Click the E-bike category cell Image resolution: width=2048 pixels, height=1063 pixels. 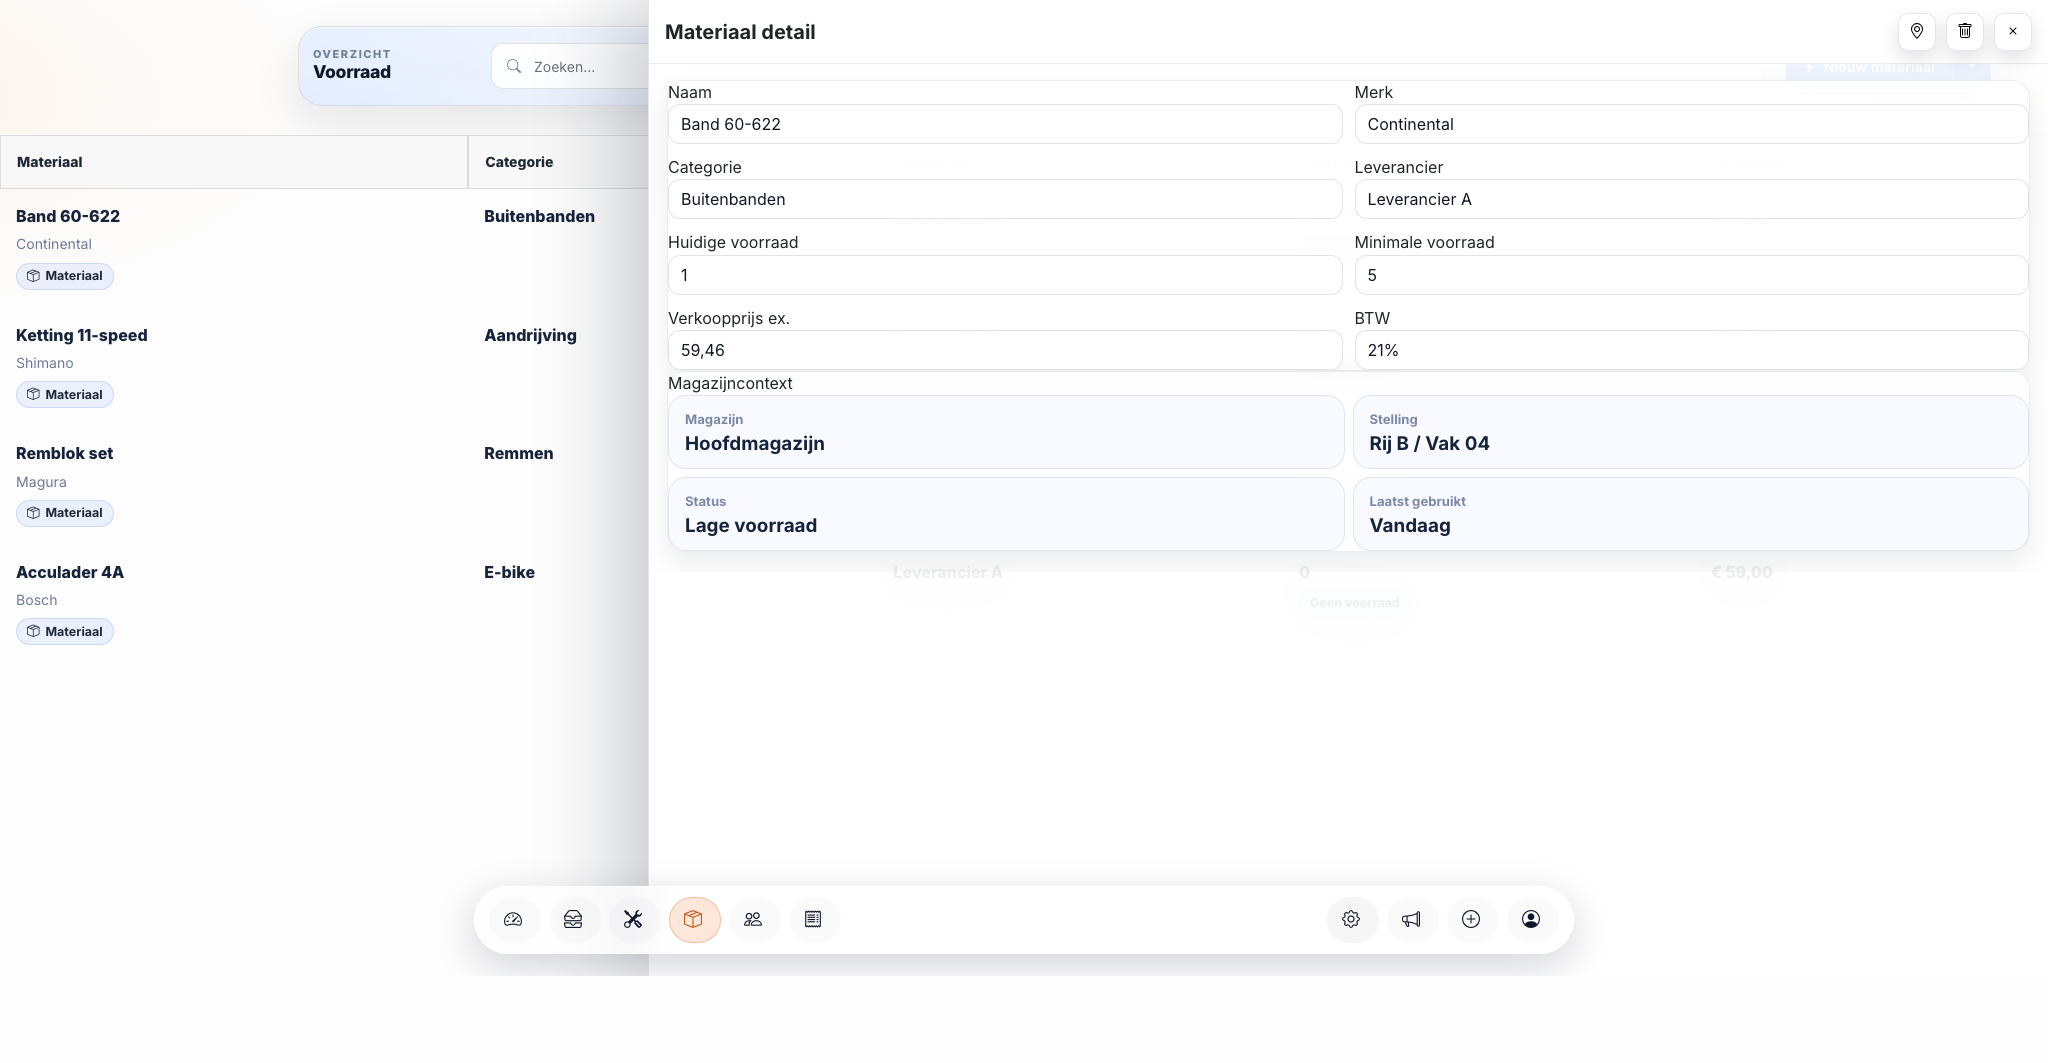pos(510,572)
